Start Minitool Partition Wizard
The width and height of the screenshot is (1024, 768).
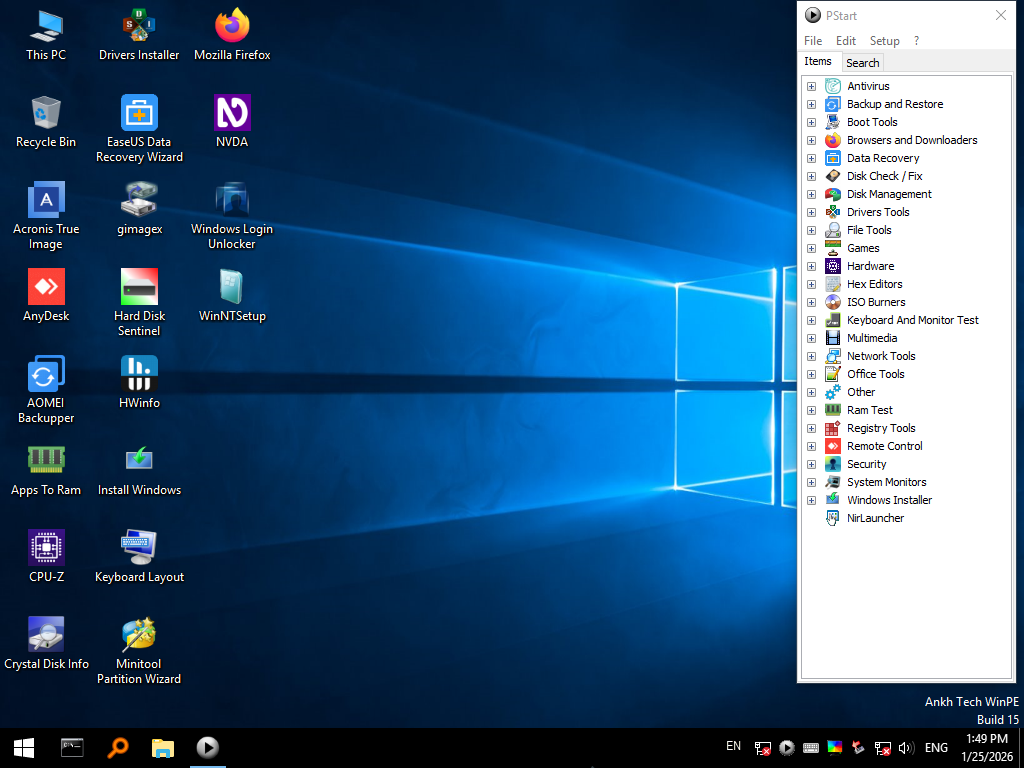pyautogui.click(x=138, y=633)
